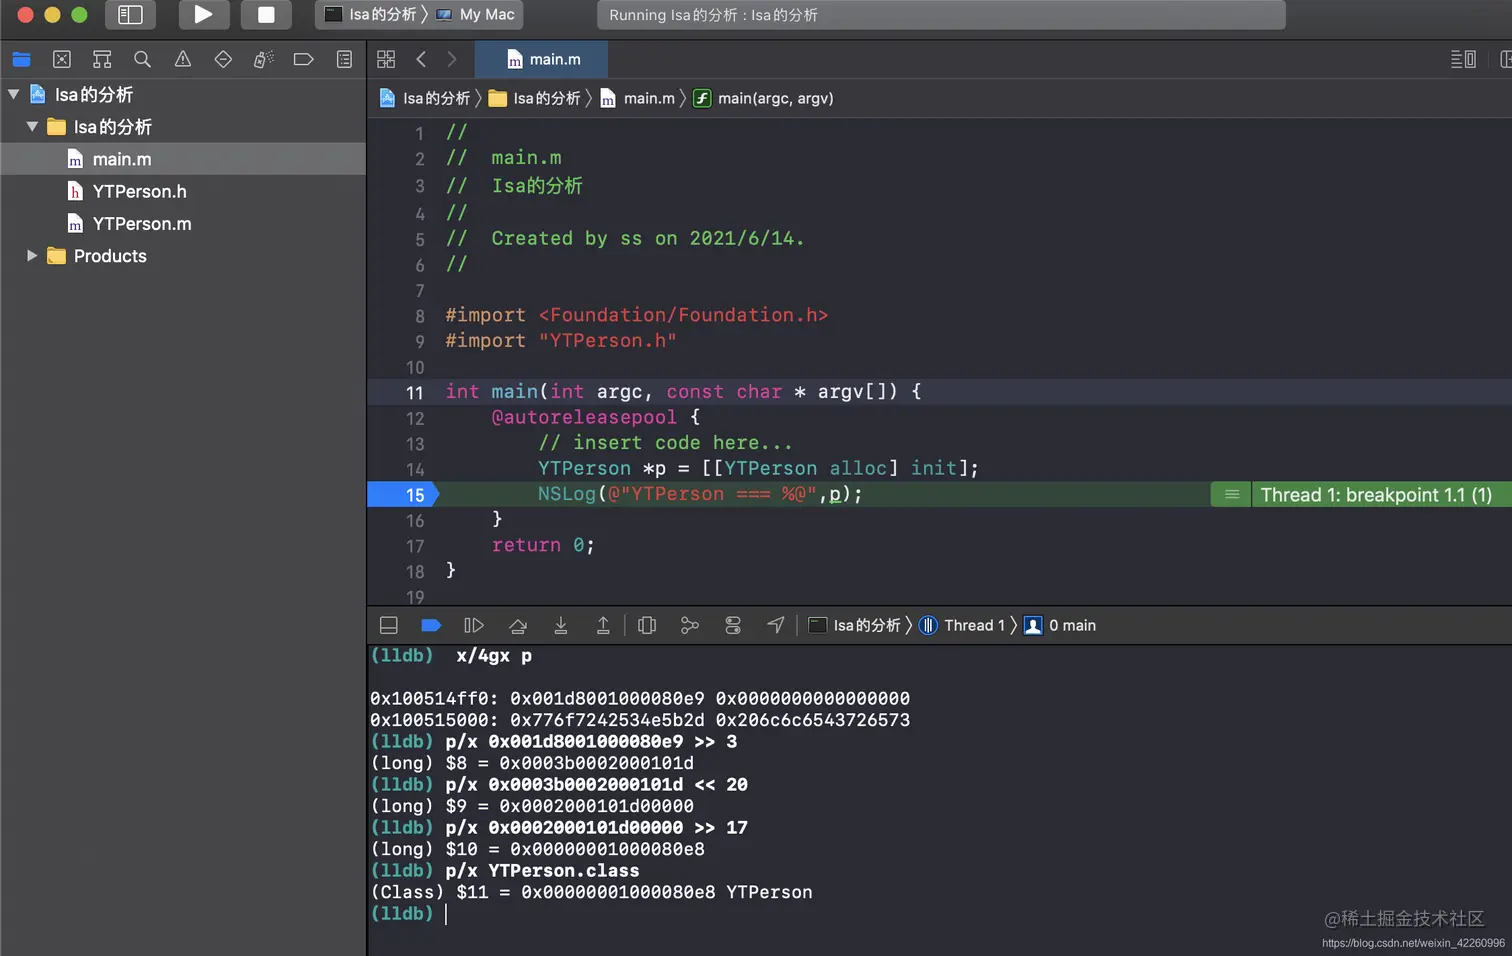Collapse the Isa的分析 project root
Image resolution: width=1512 pixels, height=956 pixels.
pyautogui.click(x=13, y=94)
